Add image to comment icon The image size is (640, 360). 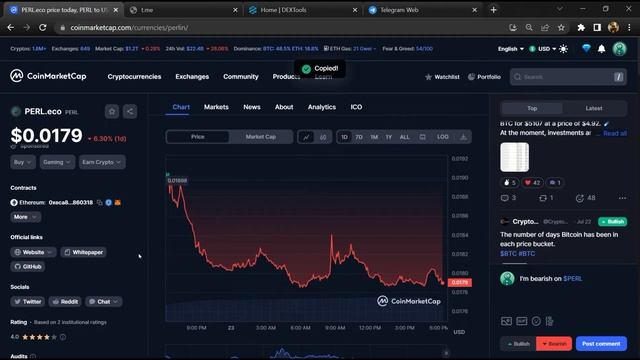click(x=506, y=321)
